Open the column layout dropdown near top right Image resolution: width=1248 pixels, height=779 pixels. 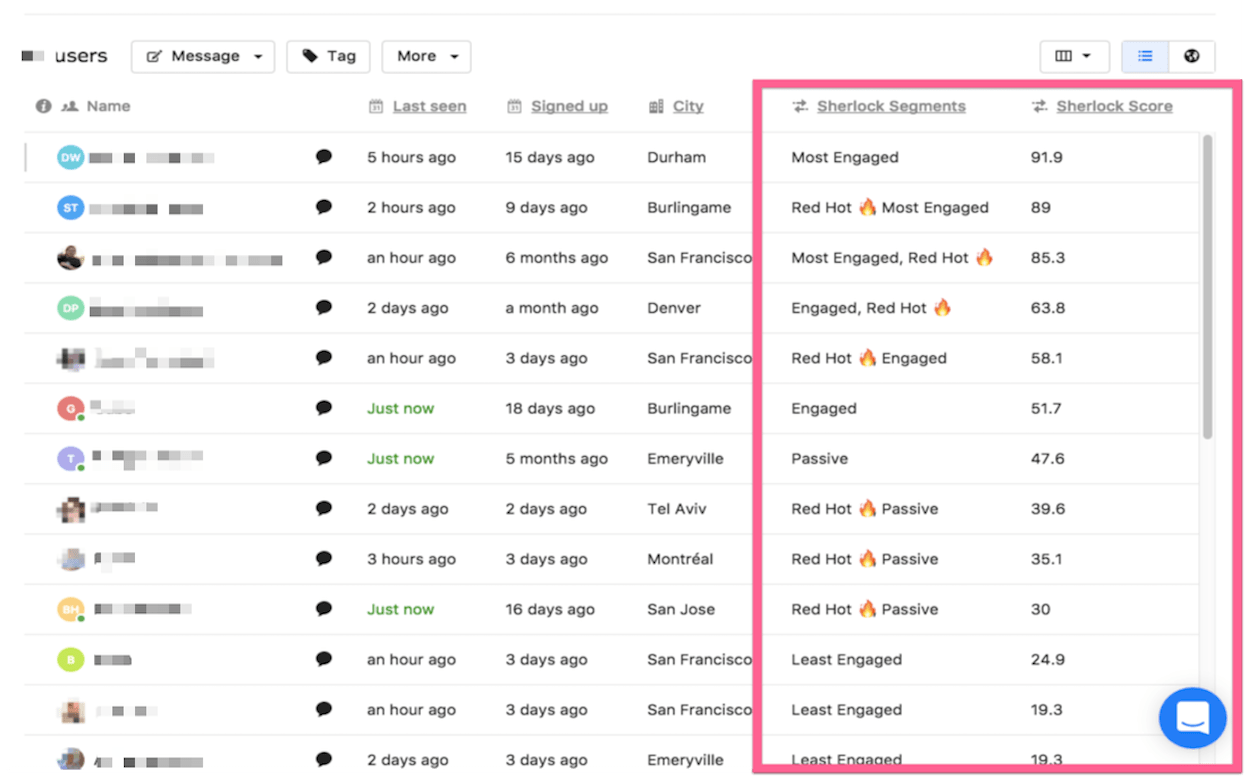(1074, 57)
